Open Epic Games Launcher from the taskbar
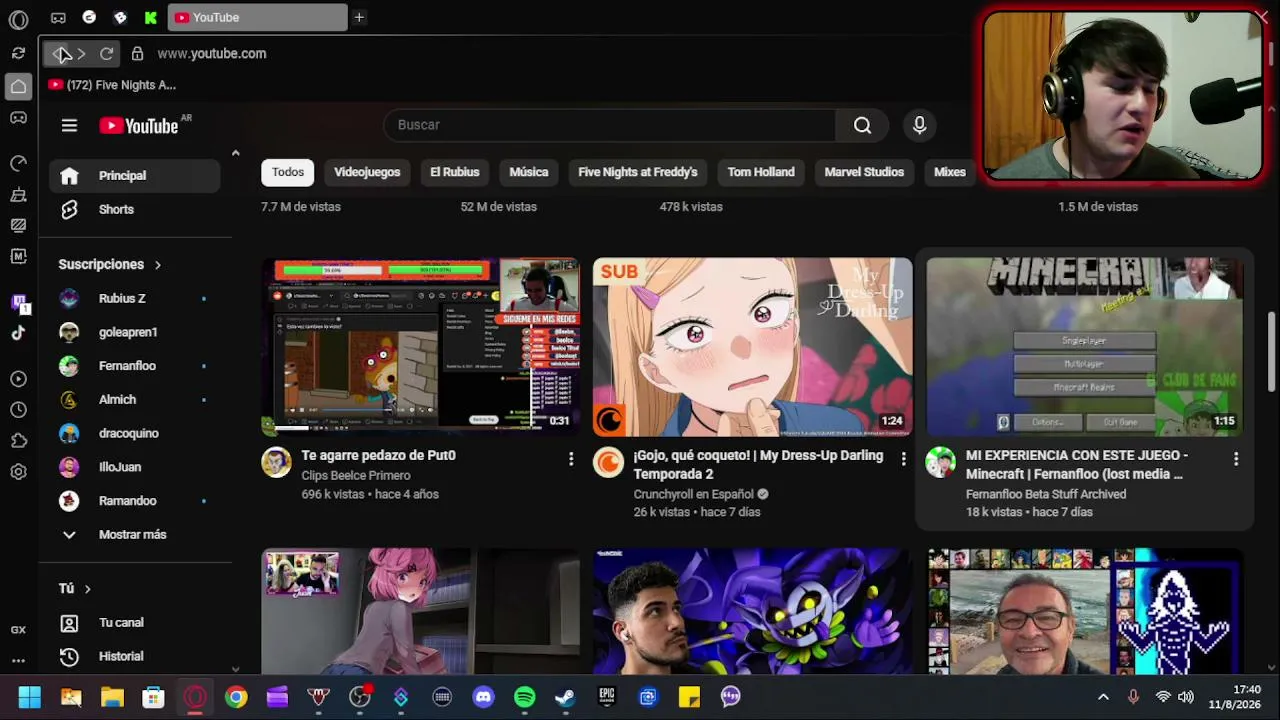Image resolution: width=1280 pixels, height=720 pixels. 606,697
